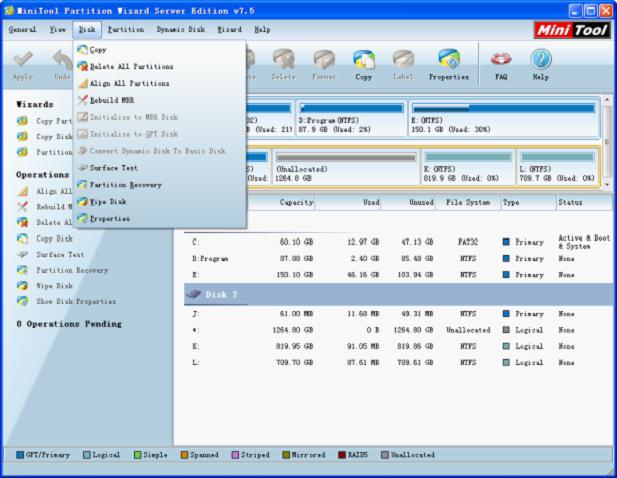
Task: Click Wipe Disk link in Operations
Action: coord(54,286)
